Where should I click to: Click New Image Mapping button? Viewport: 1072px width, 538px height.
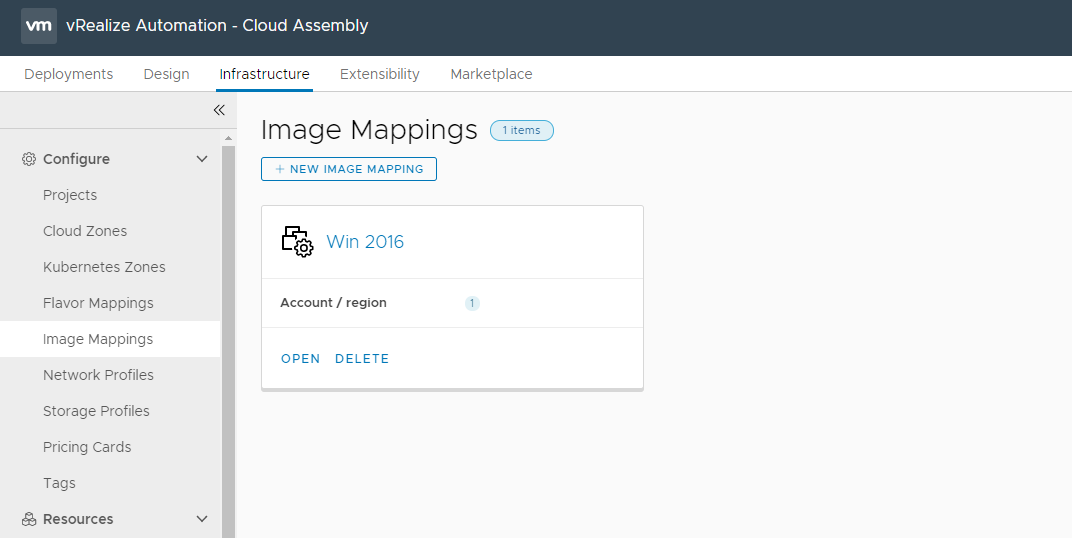349,169
